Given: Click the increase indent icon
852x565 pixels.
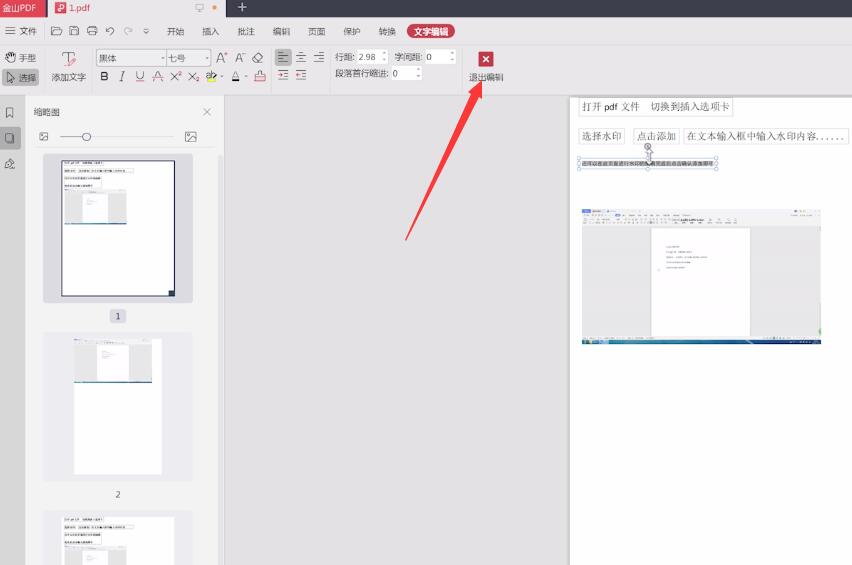Looking at the screenshot, I should coord(283,75).
